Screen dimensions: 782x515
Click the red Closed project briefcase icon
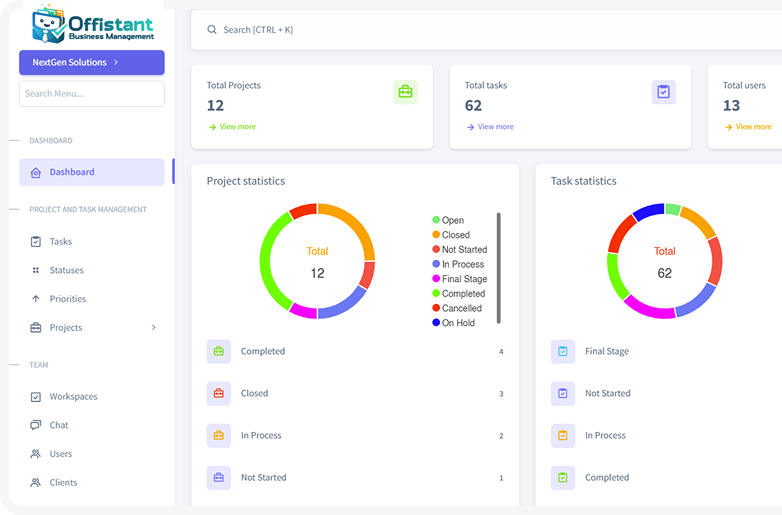tap(218, 394)
